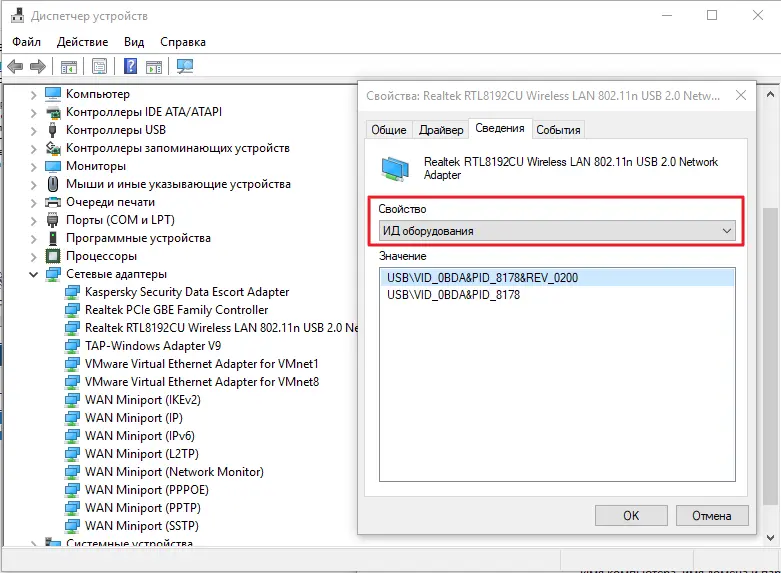Open the Вид menu
The width and height of the screenshot is (781, 573).
tap(134, 42)
